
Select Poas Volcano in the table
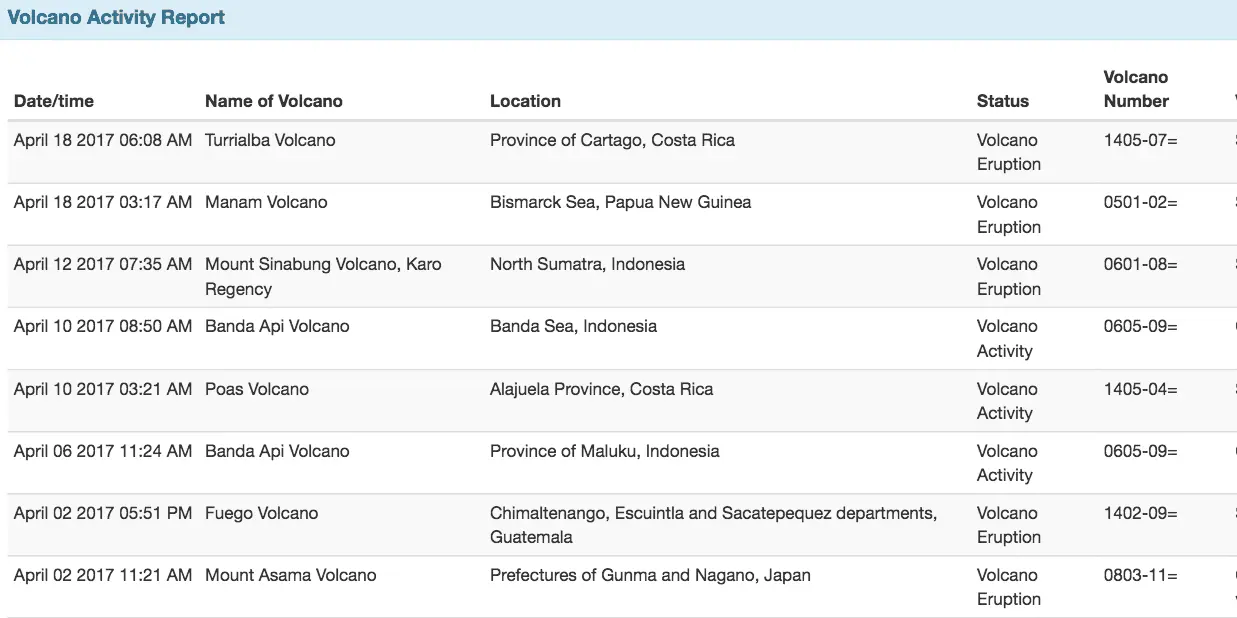point(257,389)
